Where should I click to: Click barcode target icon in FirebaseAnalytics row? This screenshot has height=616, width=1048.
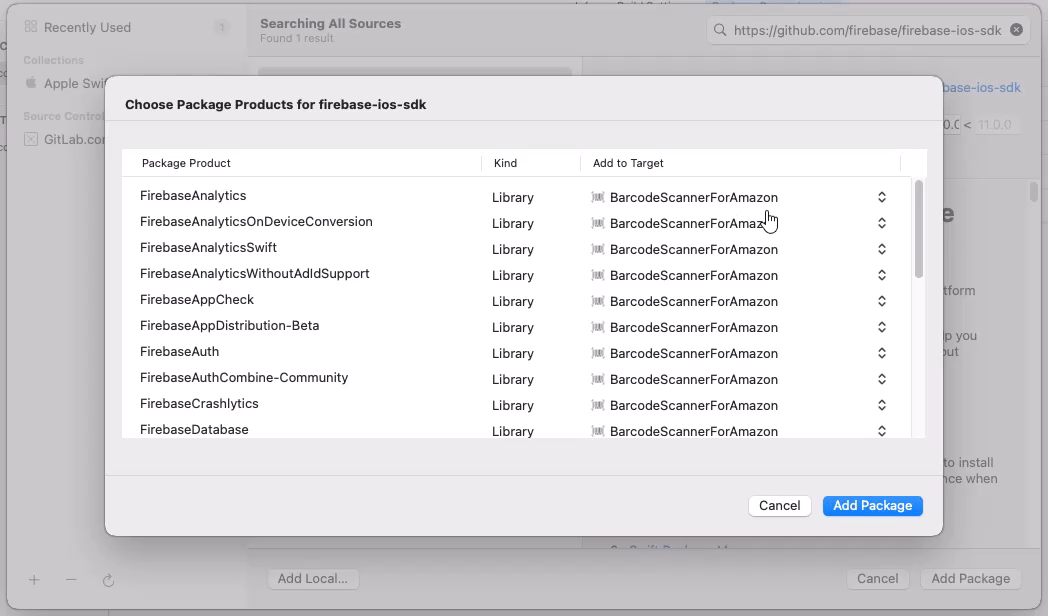[x=598, y=197]
